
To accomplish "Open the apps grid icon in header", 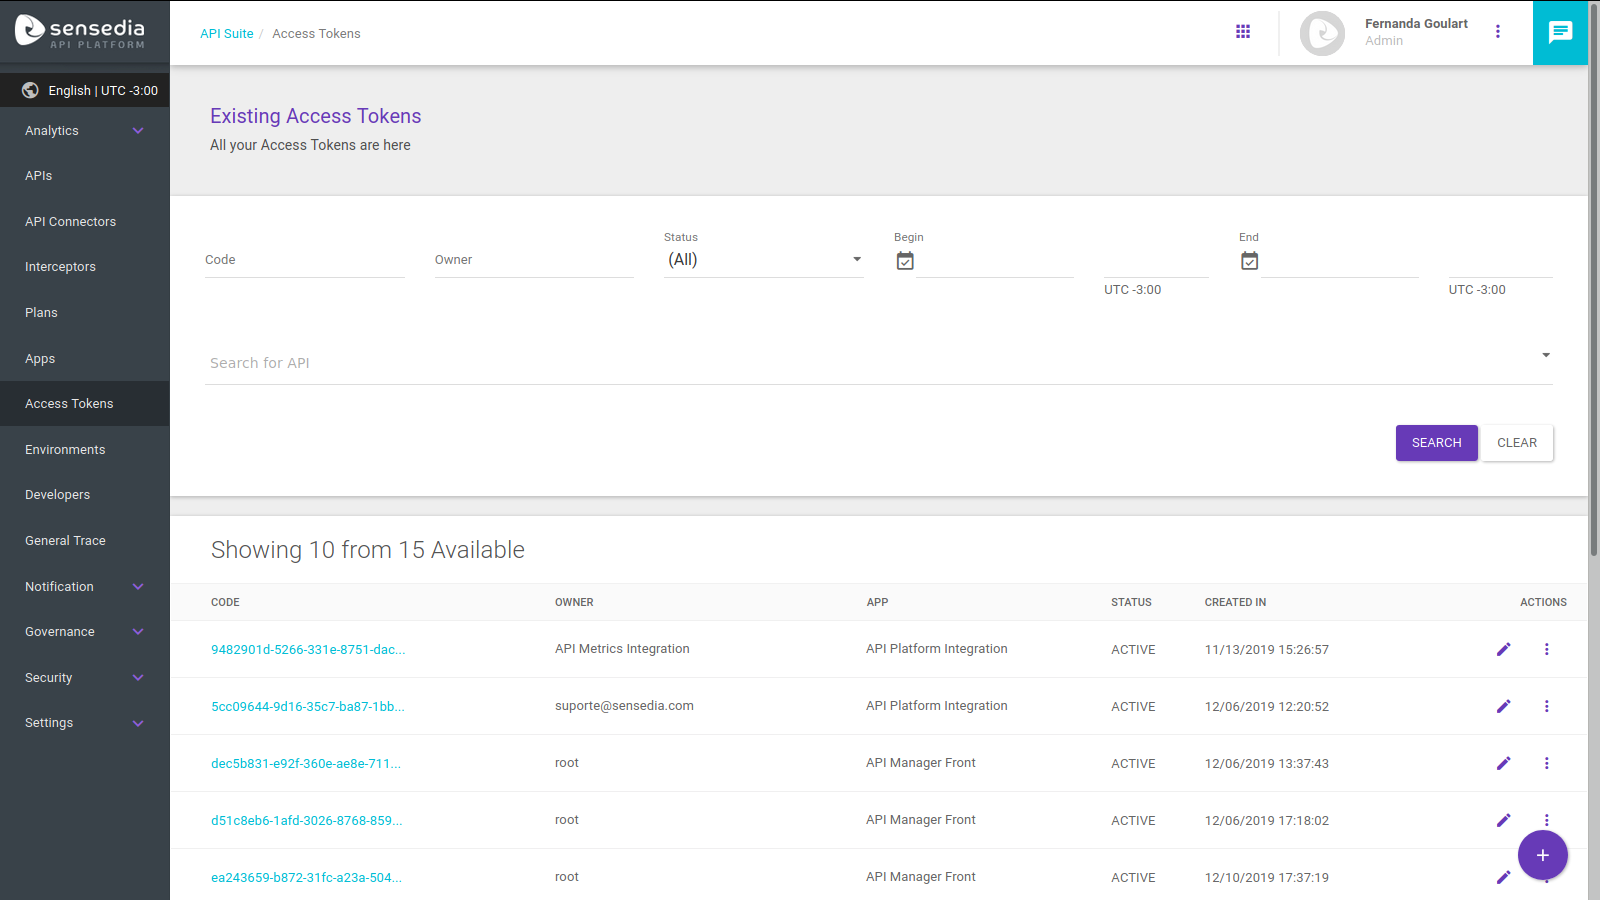I will [x=1243, y=32].
